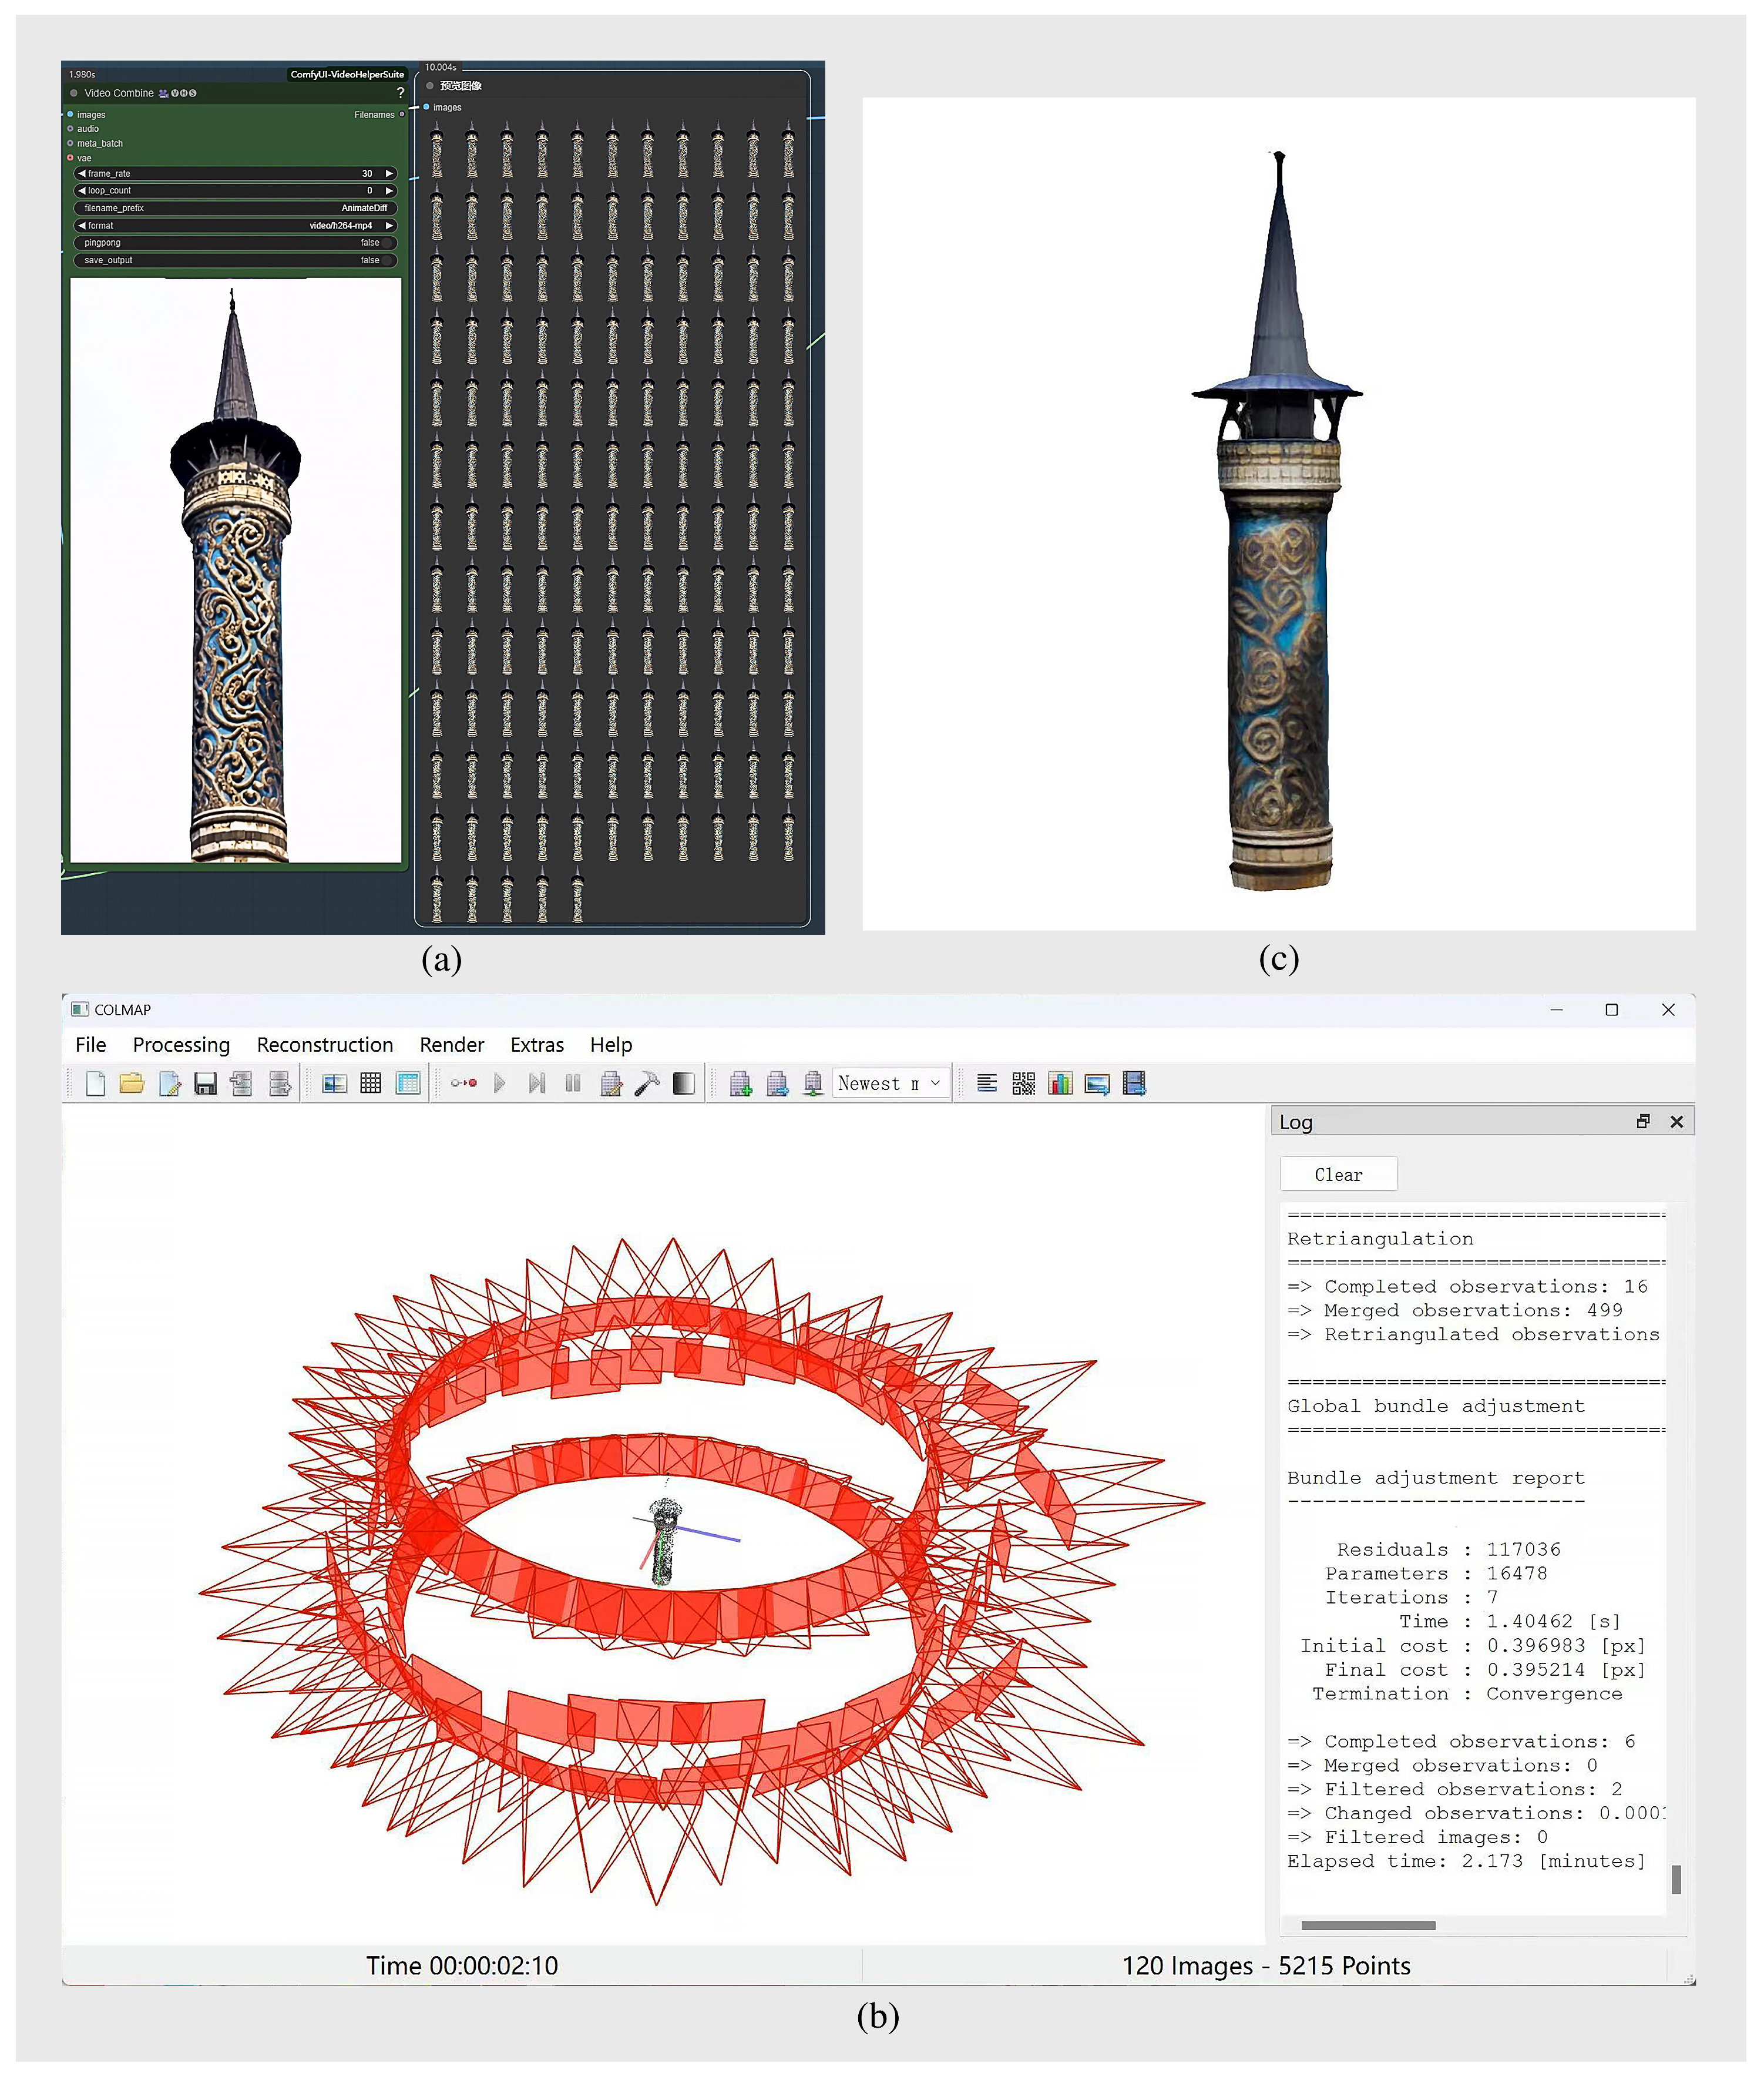Click the create movie filmstrip icon

(x=1134, y=1083)
